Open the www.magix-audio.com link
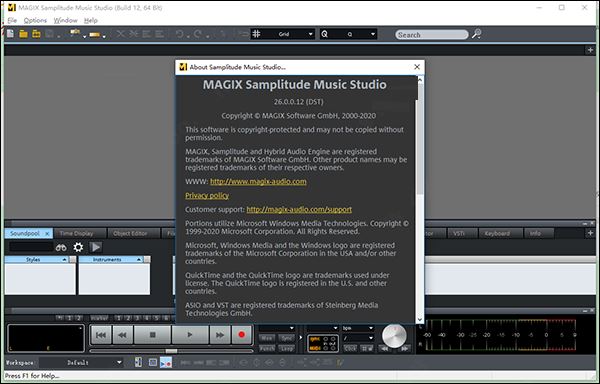This screenshot has width=600, height=384. (x=258, y=181)
